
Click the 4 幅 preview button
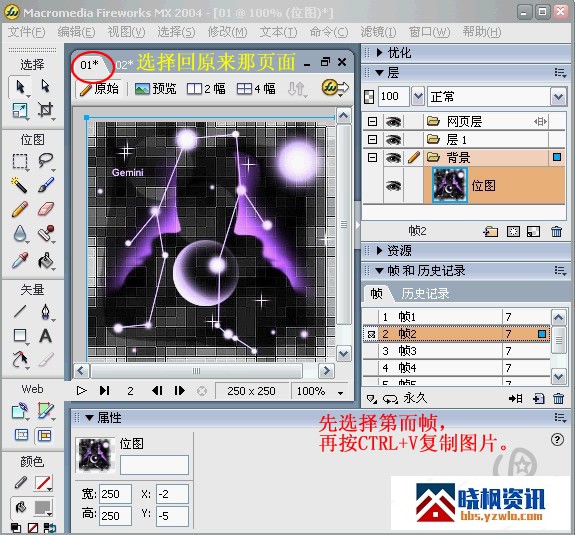256,88
